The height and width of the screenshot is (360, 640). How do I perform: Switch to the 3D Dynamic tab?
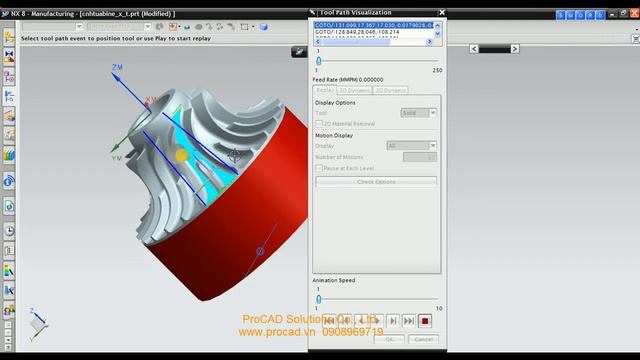pyautogui.click(x=355, y=91)
